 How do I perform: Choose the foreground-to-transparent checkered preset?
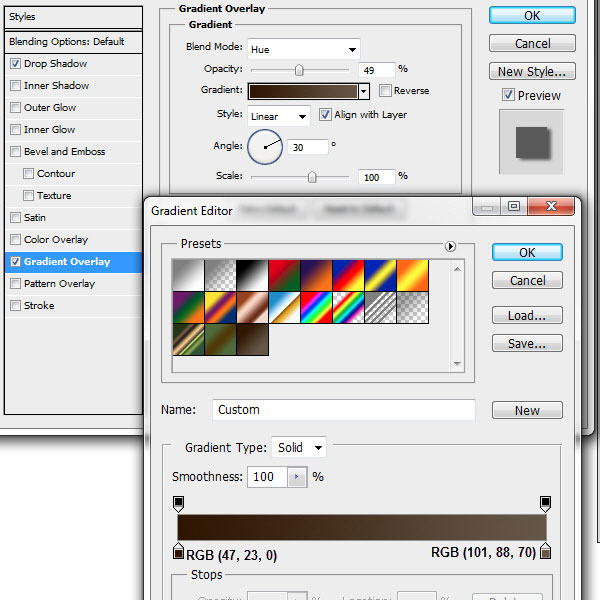(220, 275)
